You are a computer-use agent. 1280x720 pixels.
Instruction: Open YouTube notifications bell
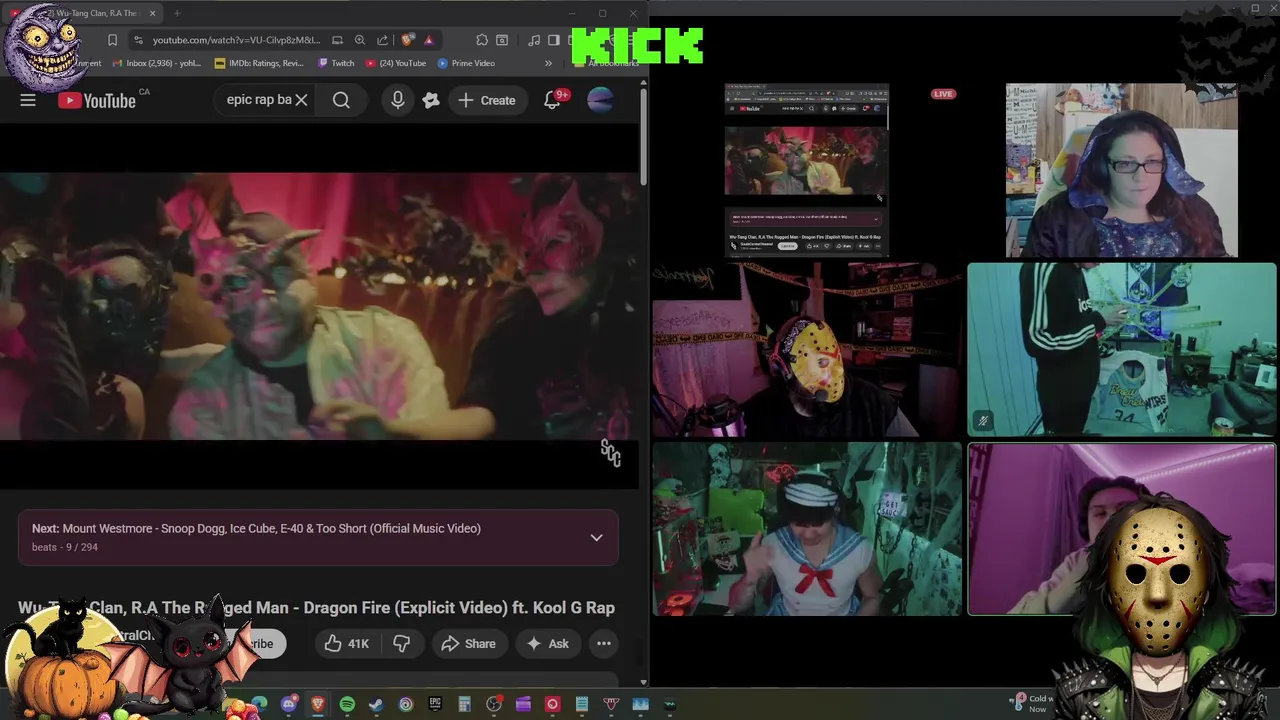click(552, 100)
